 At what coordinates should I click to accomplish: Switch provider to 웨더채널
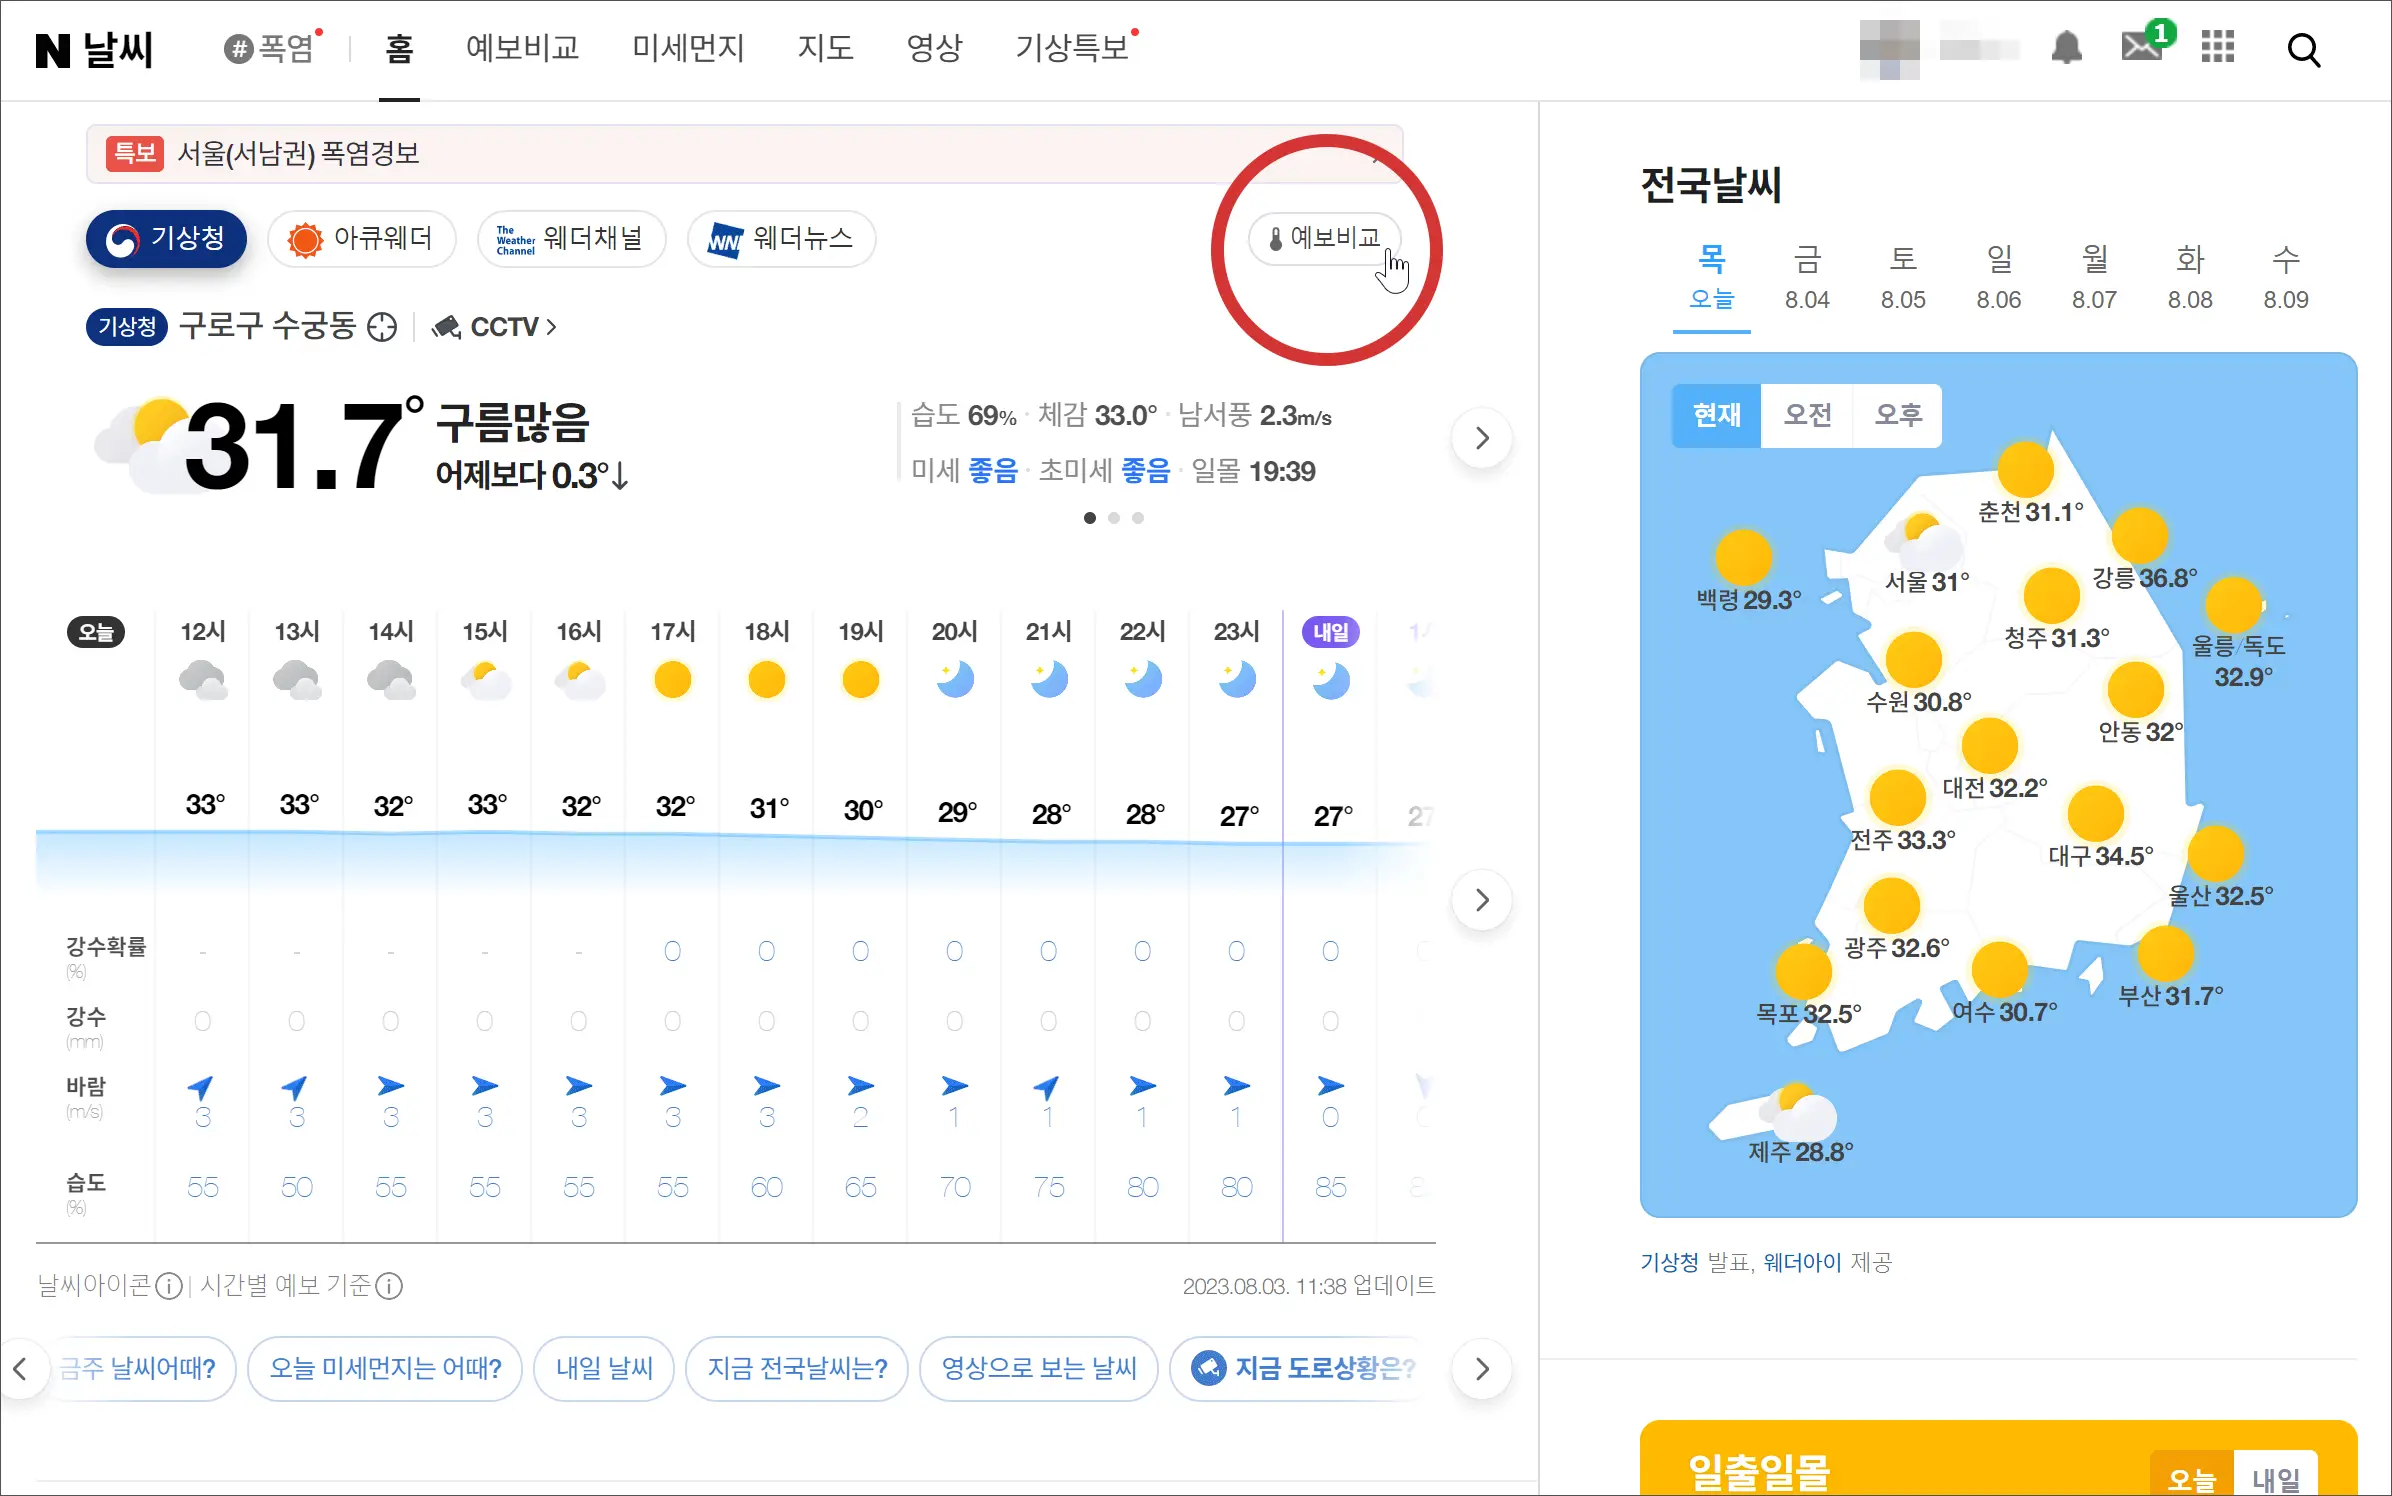click(x=571, y=239)
